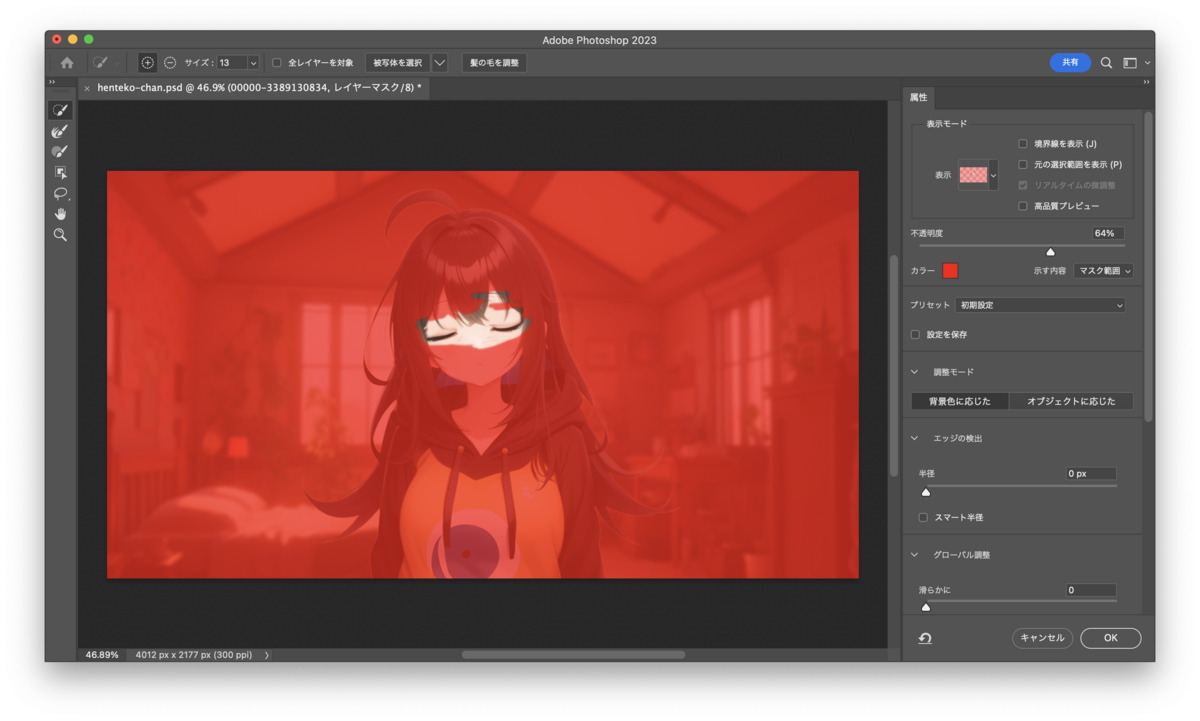1200x721 pixels.
Task: Click the reset workspace undo-arrow icon
Action: pos(925,638)
